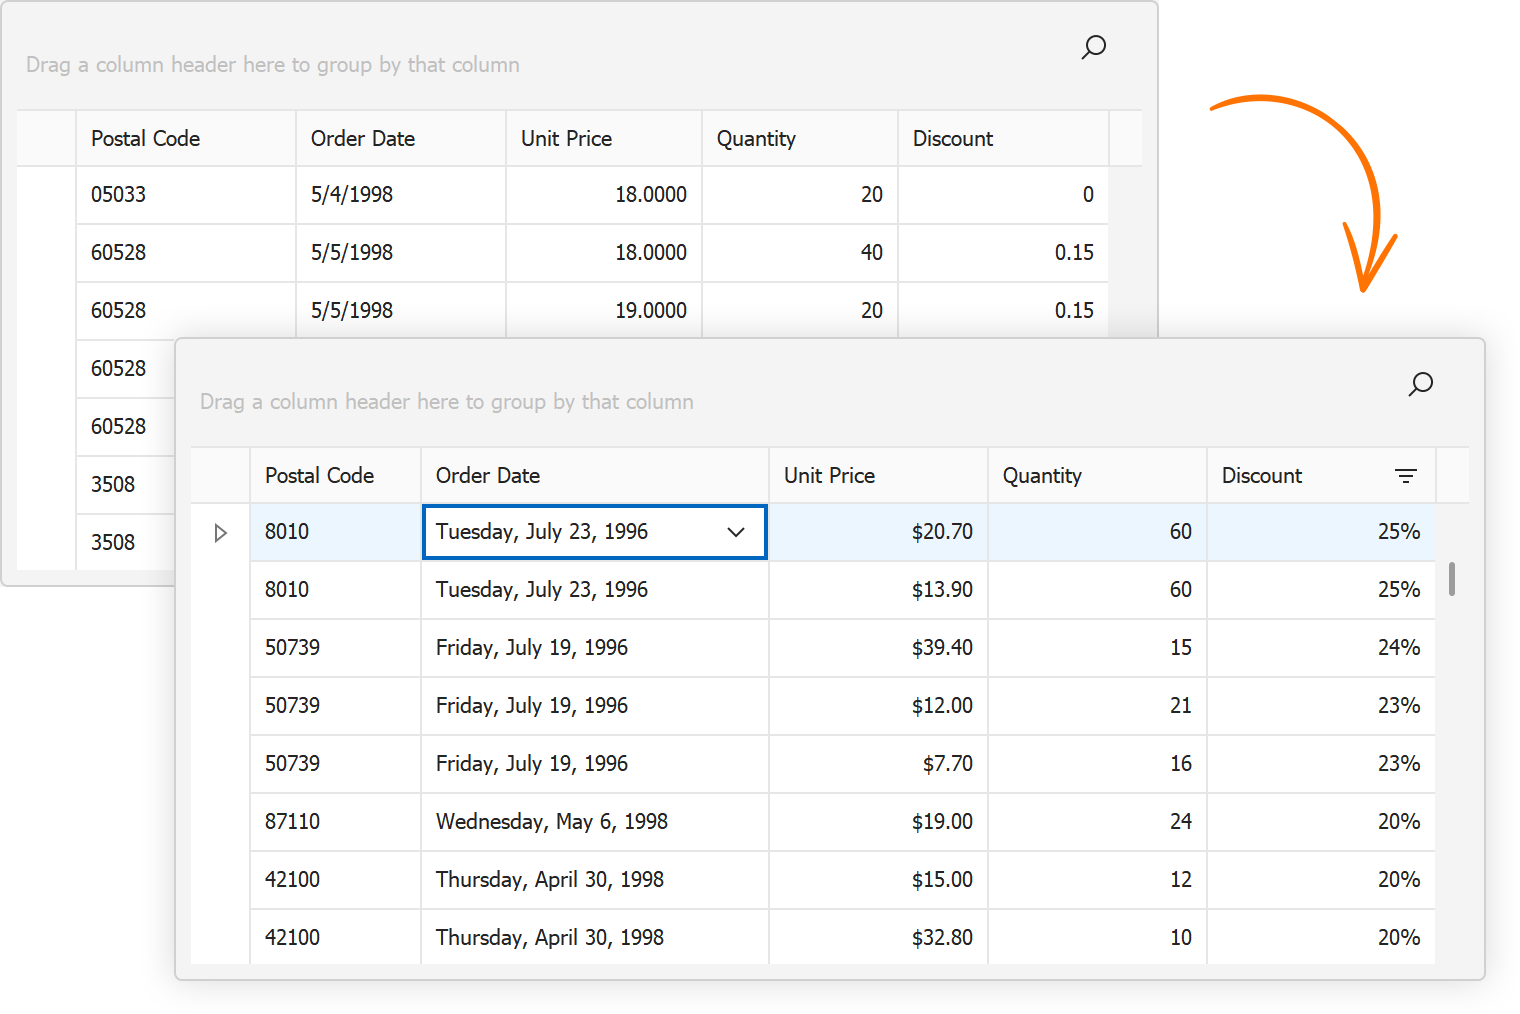The image size is (1520, 1014).
Task: Sort by Order Date in front grid
Action: coord(488,476)
